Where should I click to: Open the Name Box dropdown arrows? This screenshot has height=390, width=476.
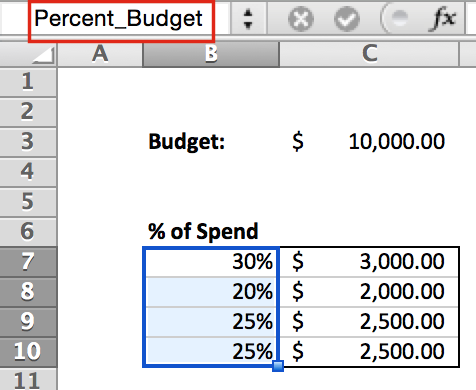248,19
